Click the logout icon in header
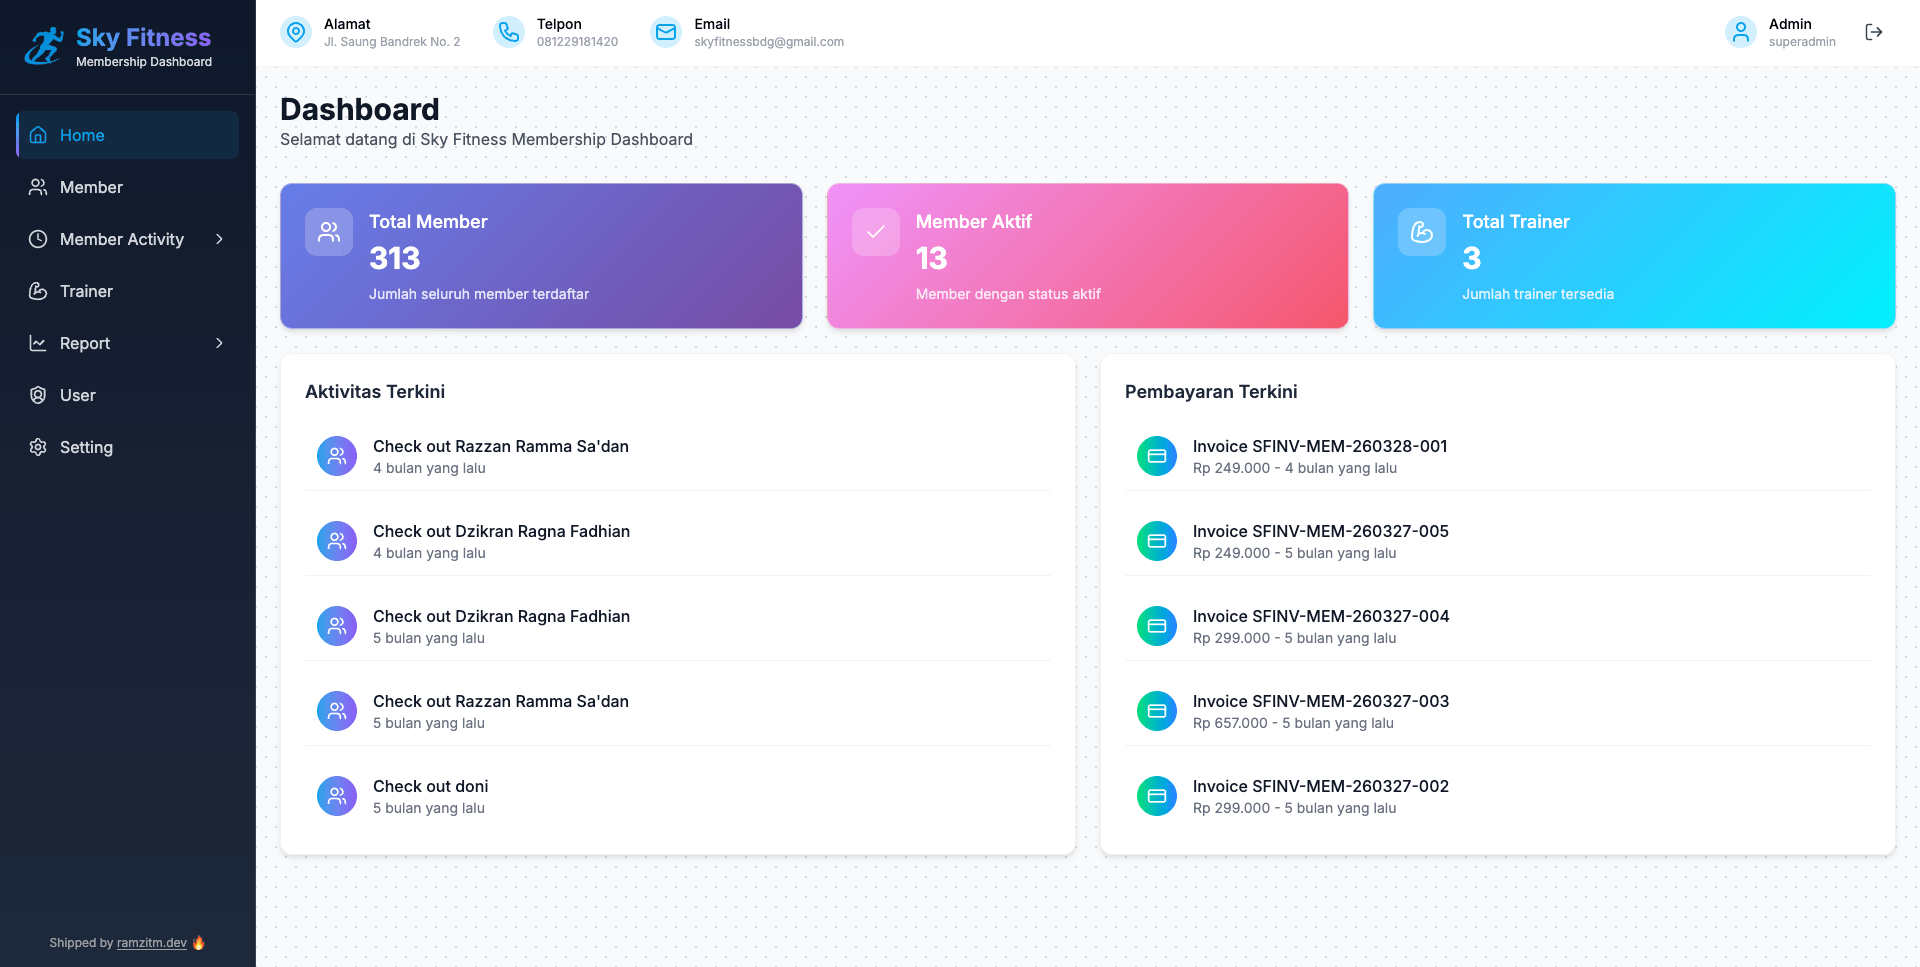This screenshot has height=967, width=1920. click(1874, 33)
